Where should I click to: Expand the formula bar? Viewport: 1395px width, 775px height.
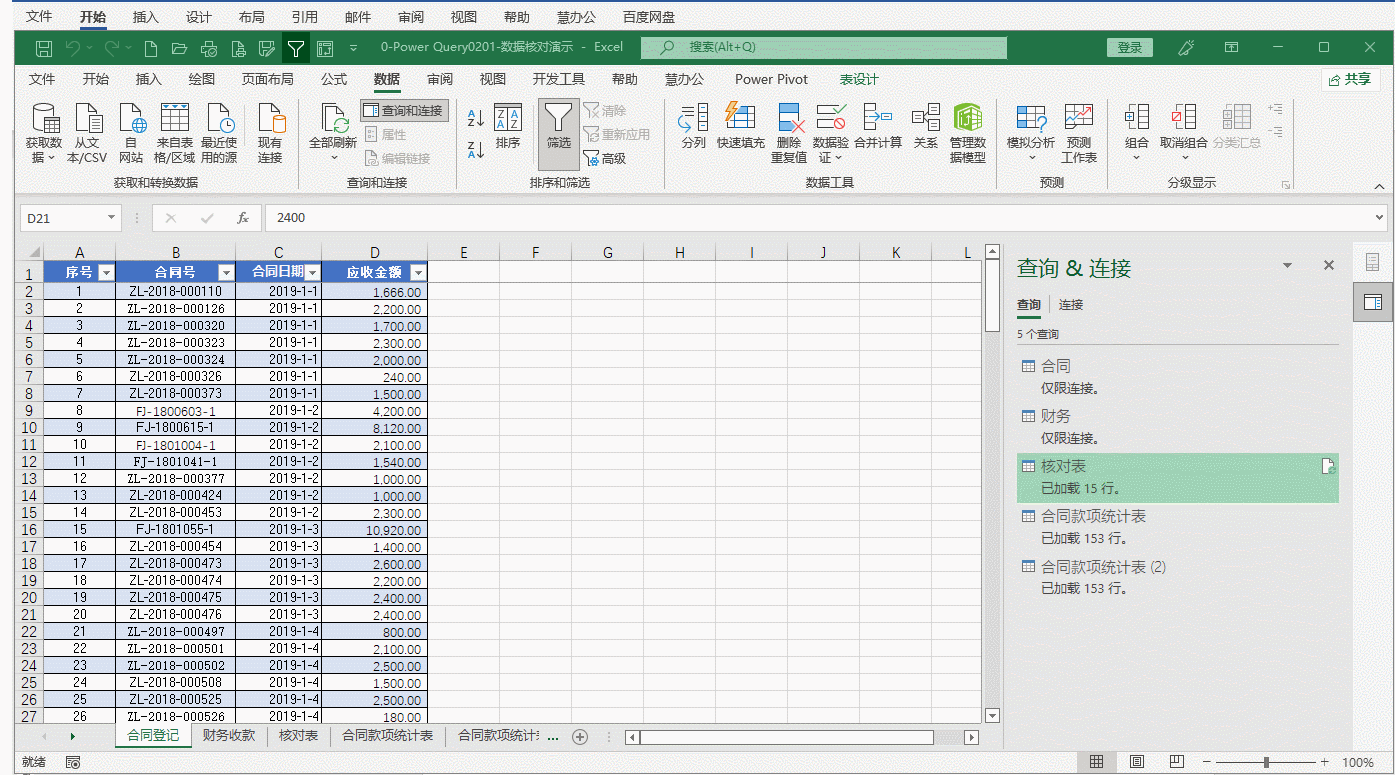1380,218
